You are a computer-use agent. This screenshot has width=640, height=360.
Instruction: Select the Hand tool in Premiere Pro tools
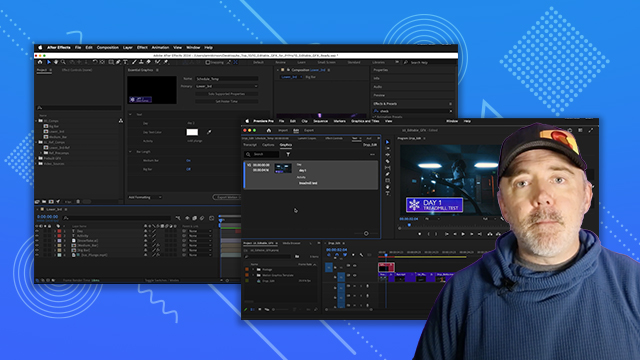point(387,187)
